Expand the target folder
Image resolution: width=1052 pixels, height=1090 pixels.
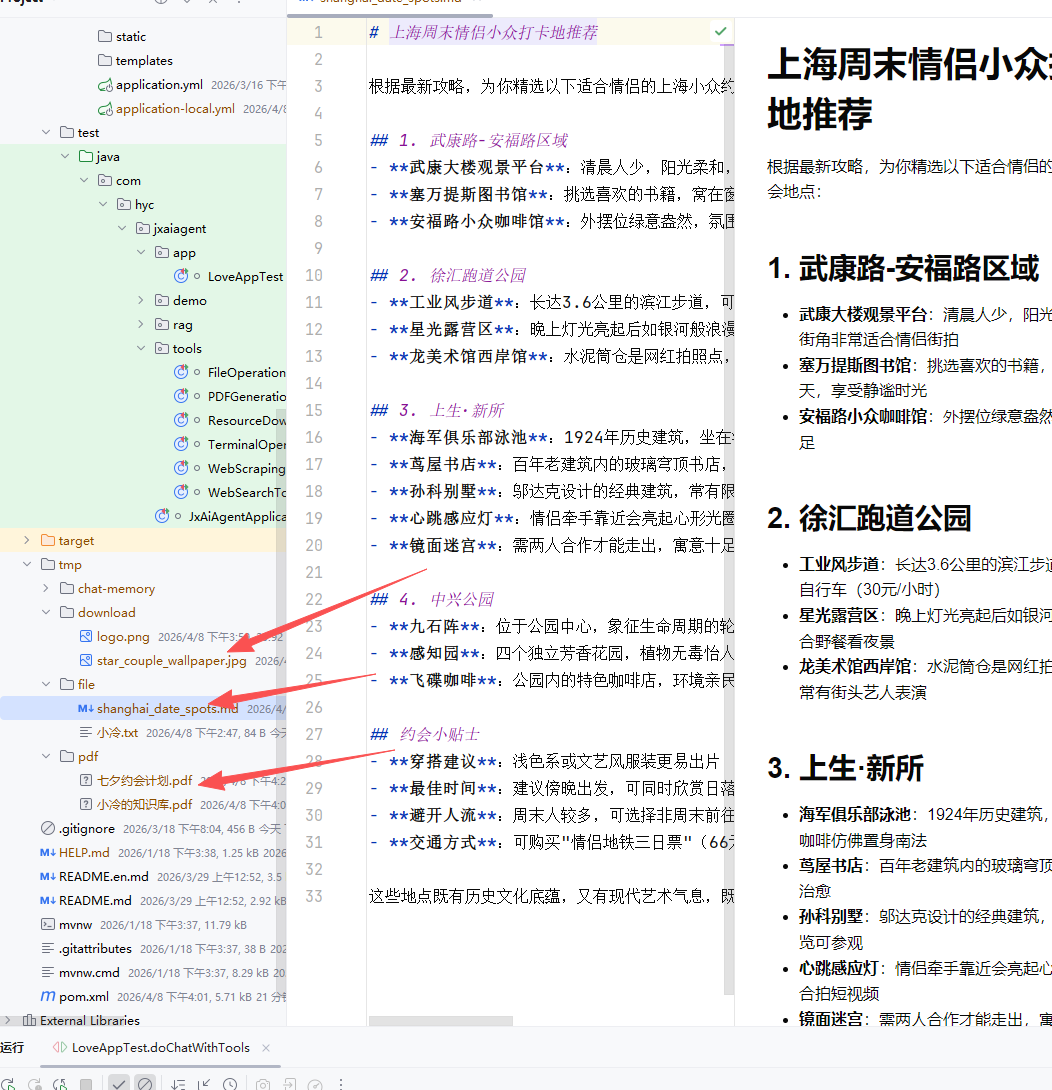click(x=26, y=540)
